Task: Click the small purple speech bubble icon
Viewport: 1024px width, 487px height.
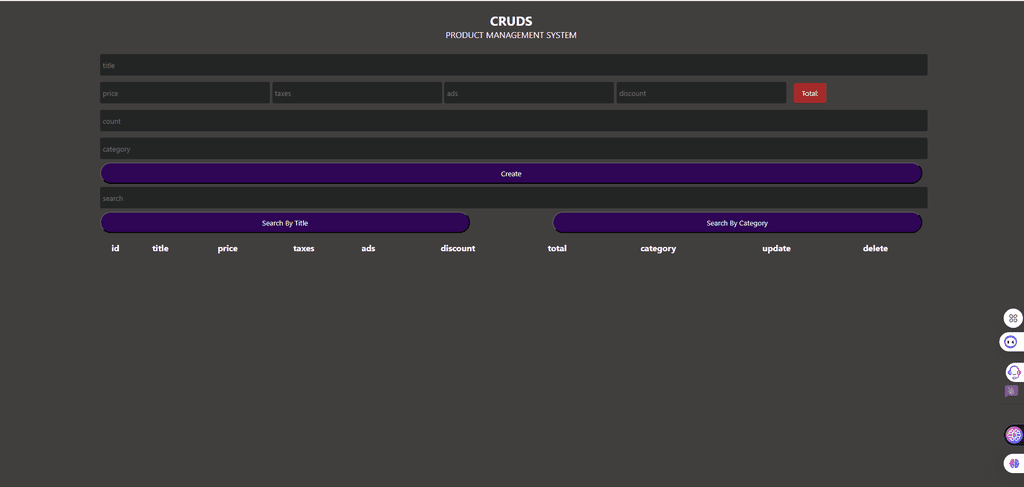Action: pos(1011,392)
